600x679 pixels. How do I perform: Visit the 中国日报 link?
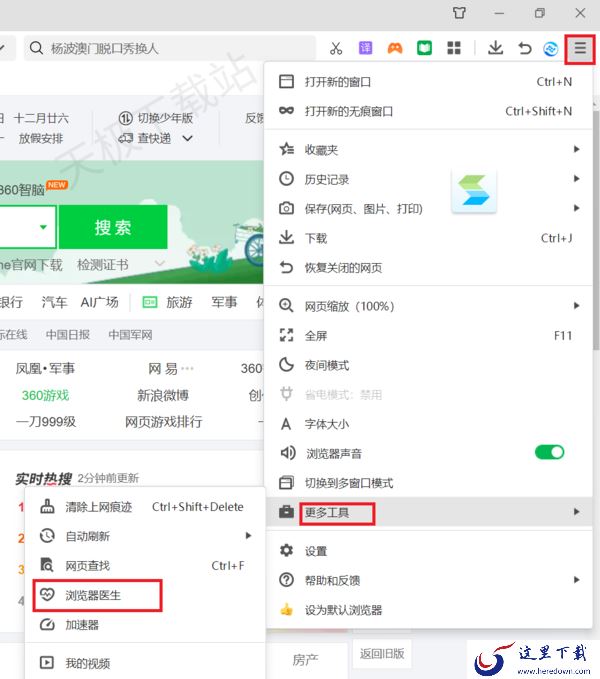pos(68,335)
